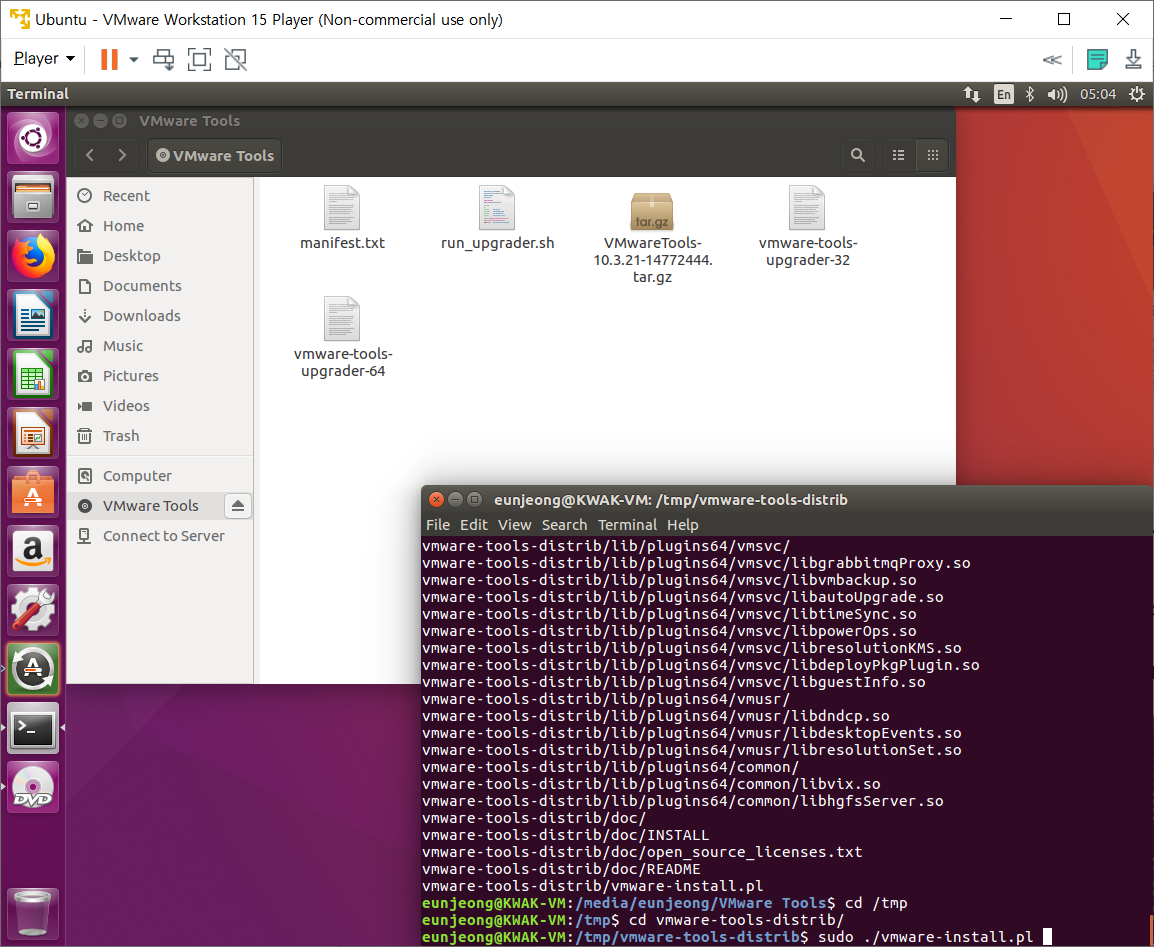Viewport: 1154px width, 947px height.
Task: Switch Files to list view
Action: [899, 155]
